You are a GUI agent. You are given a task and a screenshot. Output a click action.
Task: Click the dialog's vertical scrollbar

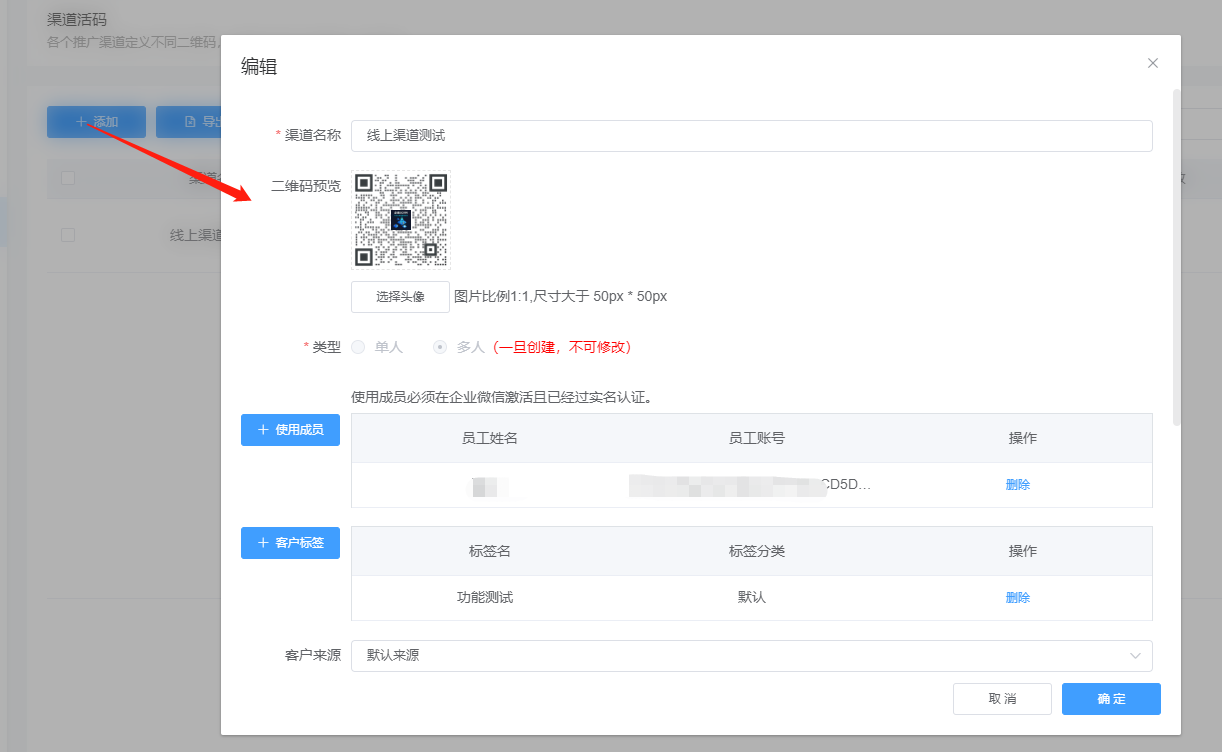click(x=1177, y=256)
